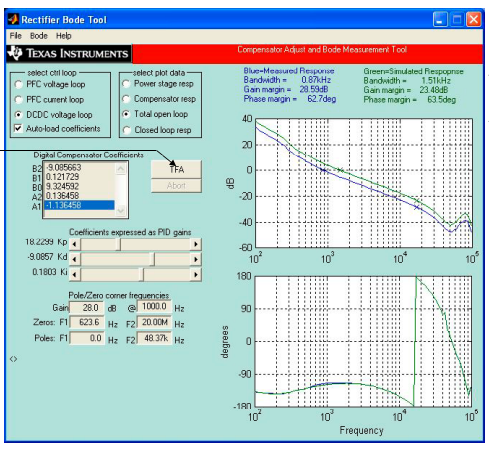This screenshot has height=450, width=489.
Task: Click the Kd slider thumb
Action: click(x=152, y=259)
